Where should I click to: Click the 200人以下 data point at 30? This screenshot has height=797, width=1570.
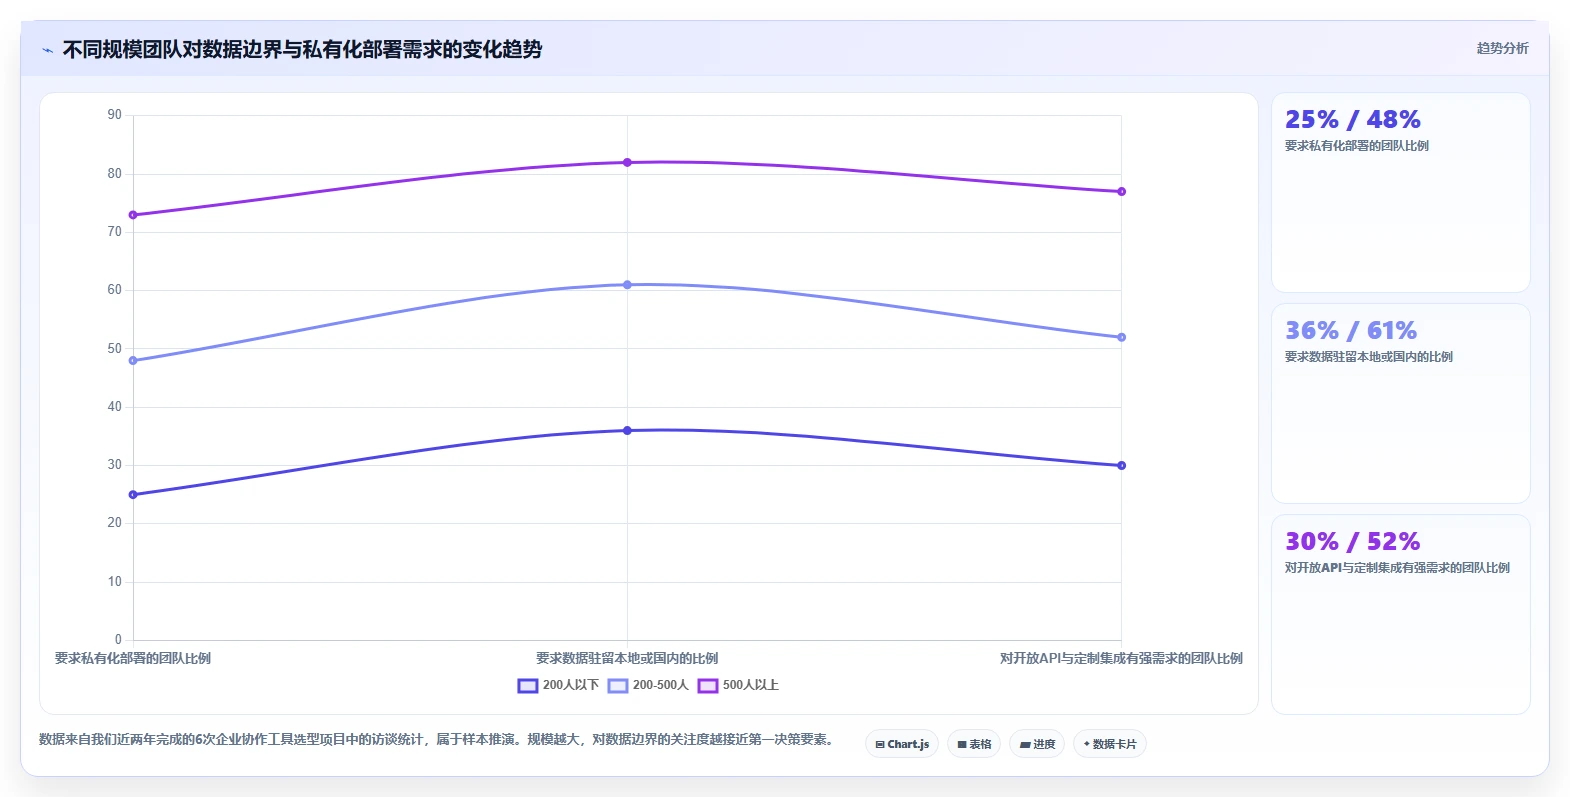pyautogui.click(x=1121, y=465)
